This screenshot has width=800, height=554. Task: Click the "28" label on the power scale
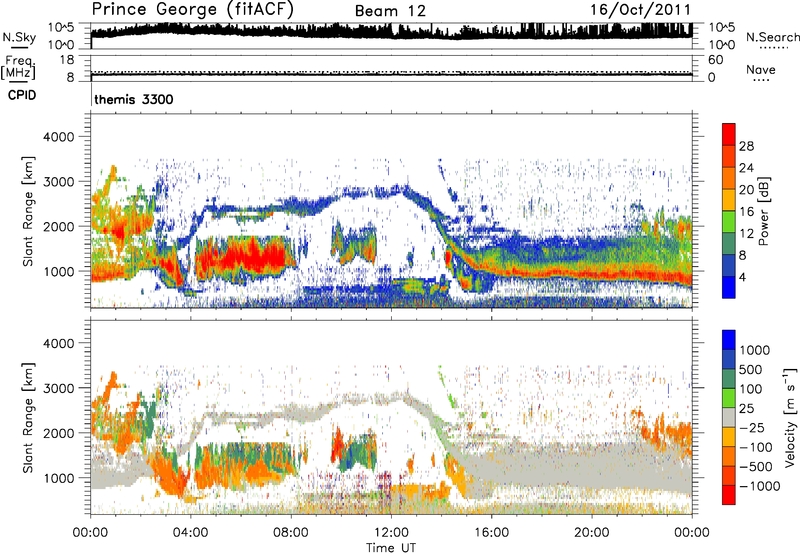(x=746, y=146)
